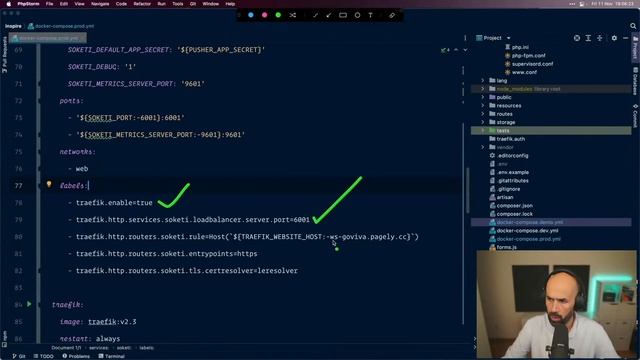This screenshot has height=360, width=640.
Task: Toggle the Database side tool window
Action: pos(635,81)
